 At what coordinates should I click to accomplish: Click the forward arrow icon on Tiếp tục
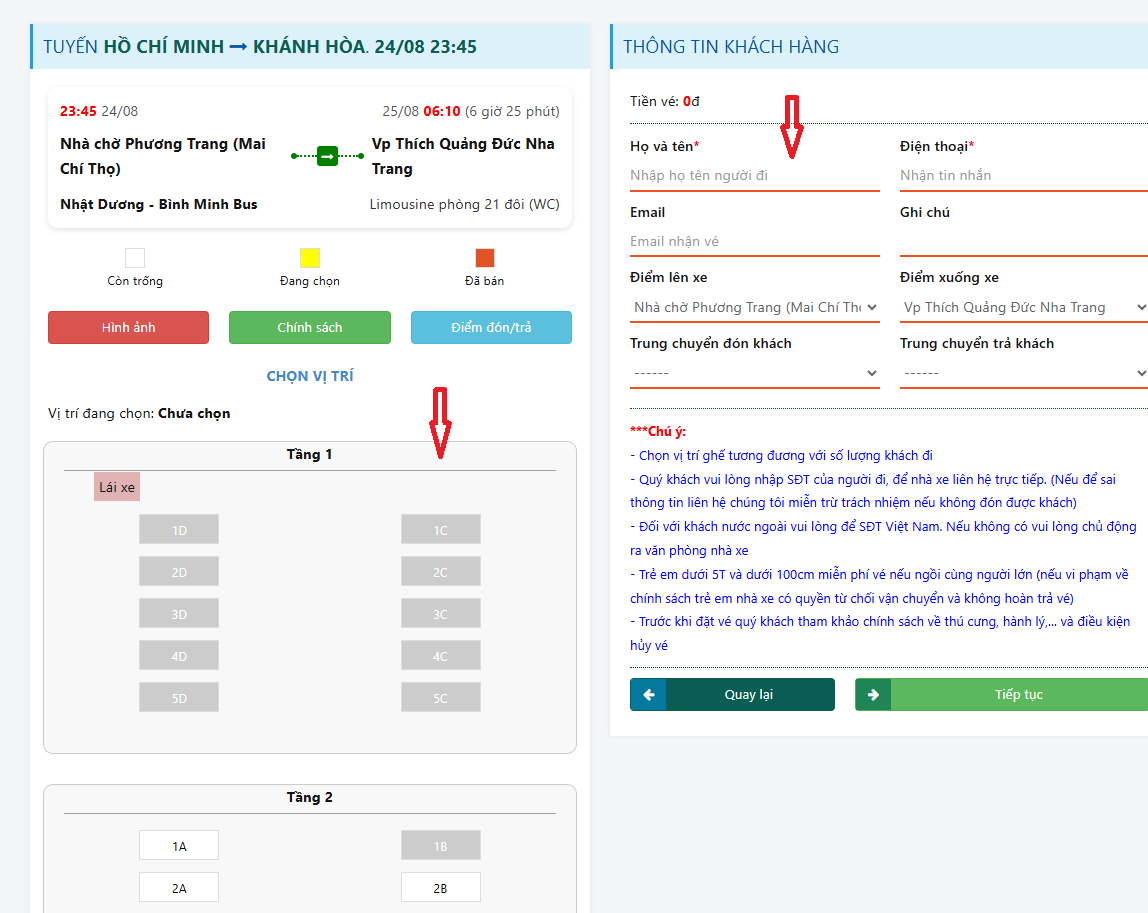(873, 695)
